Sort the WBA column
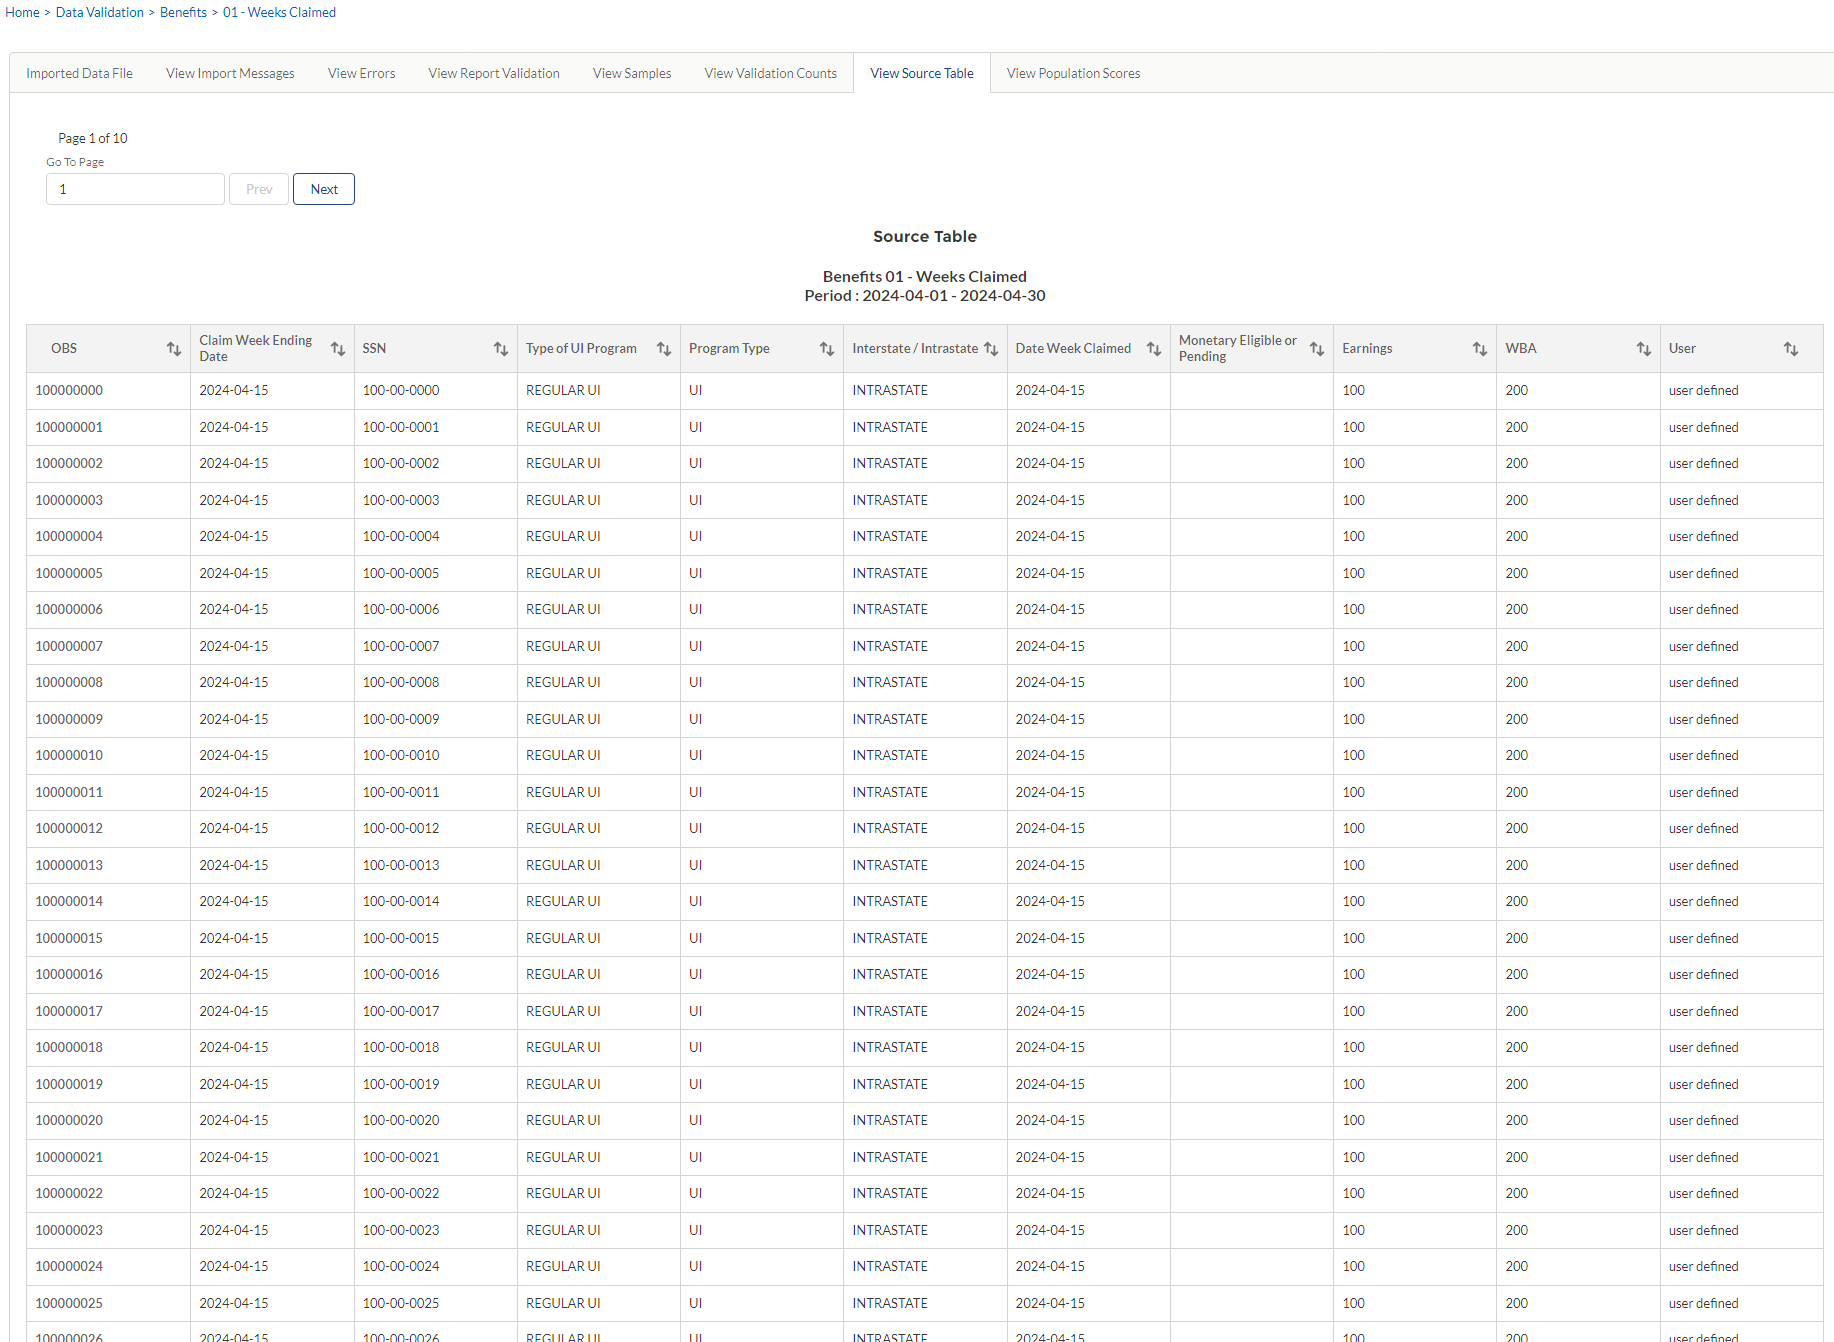This screenshot has width=1834, height=1342. [x=1644, y=349]
